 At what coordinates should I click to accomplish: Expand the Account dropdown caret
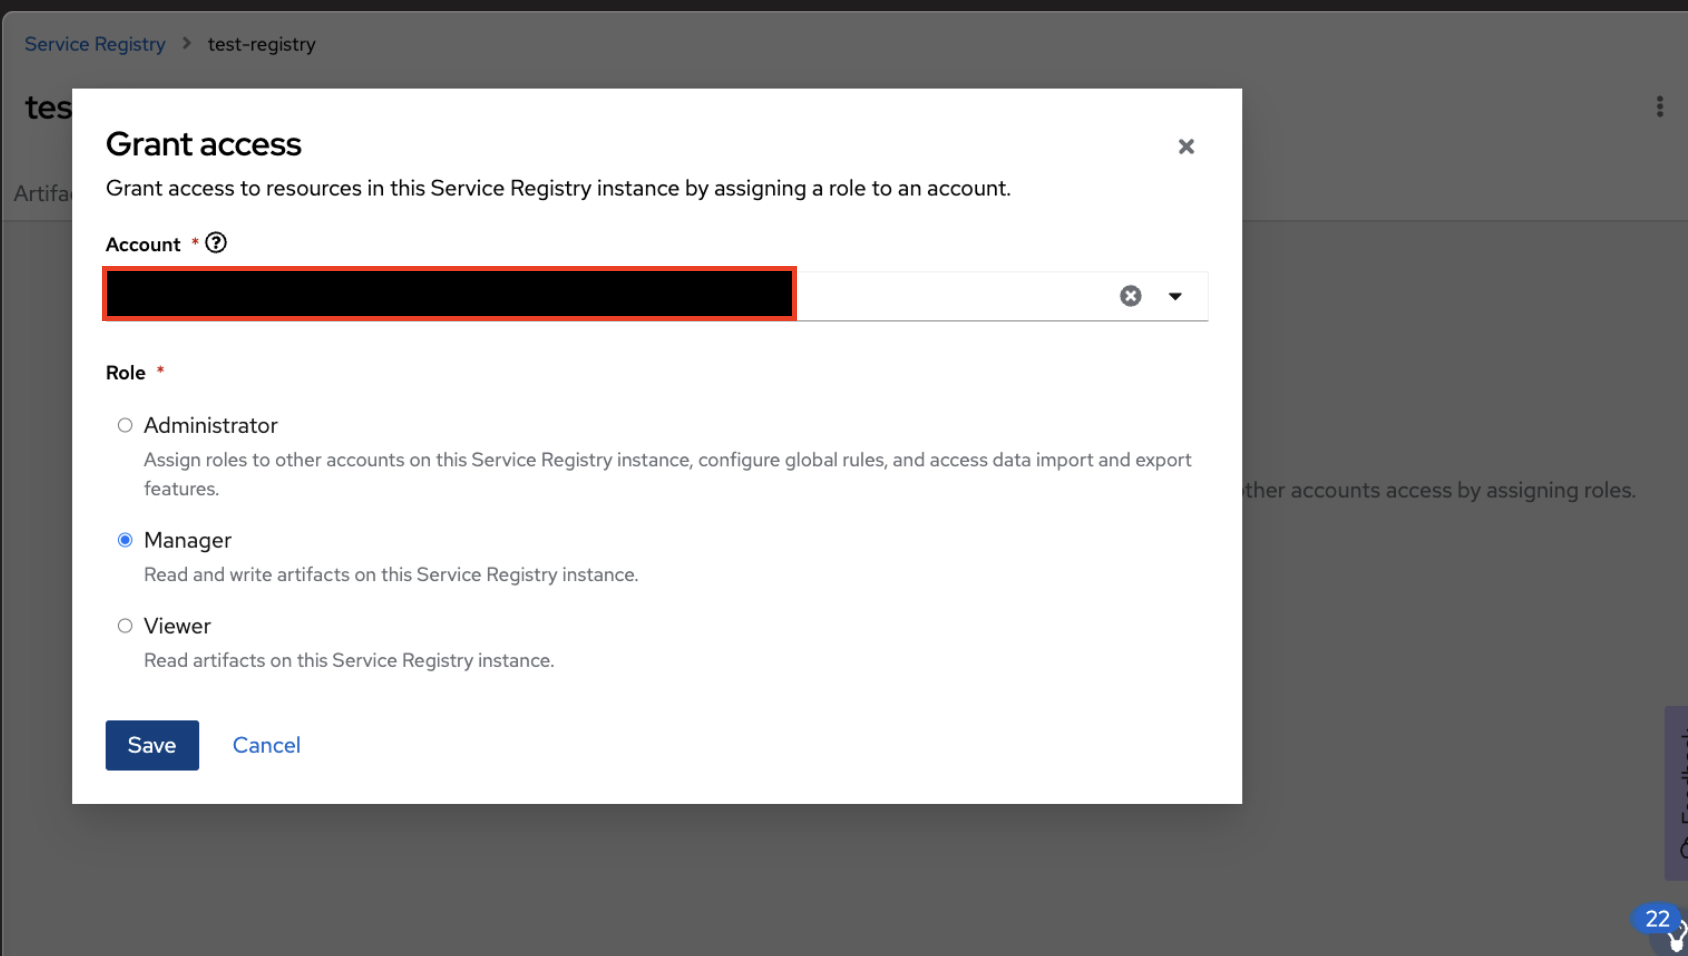1175,296
